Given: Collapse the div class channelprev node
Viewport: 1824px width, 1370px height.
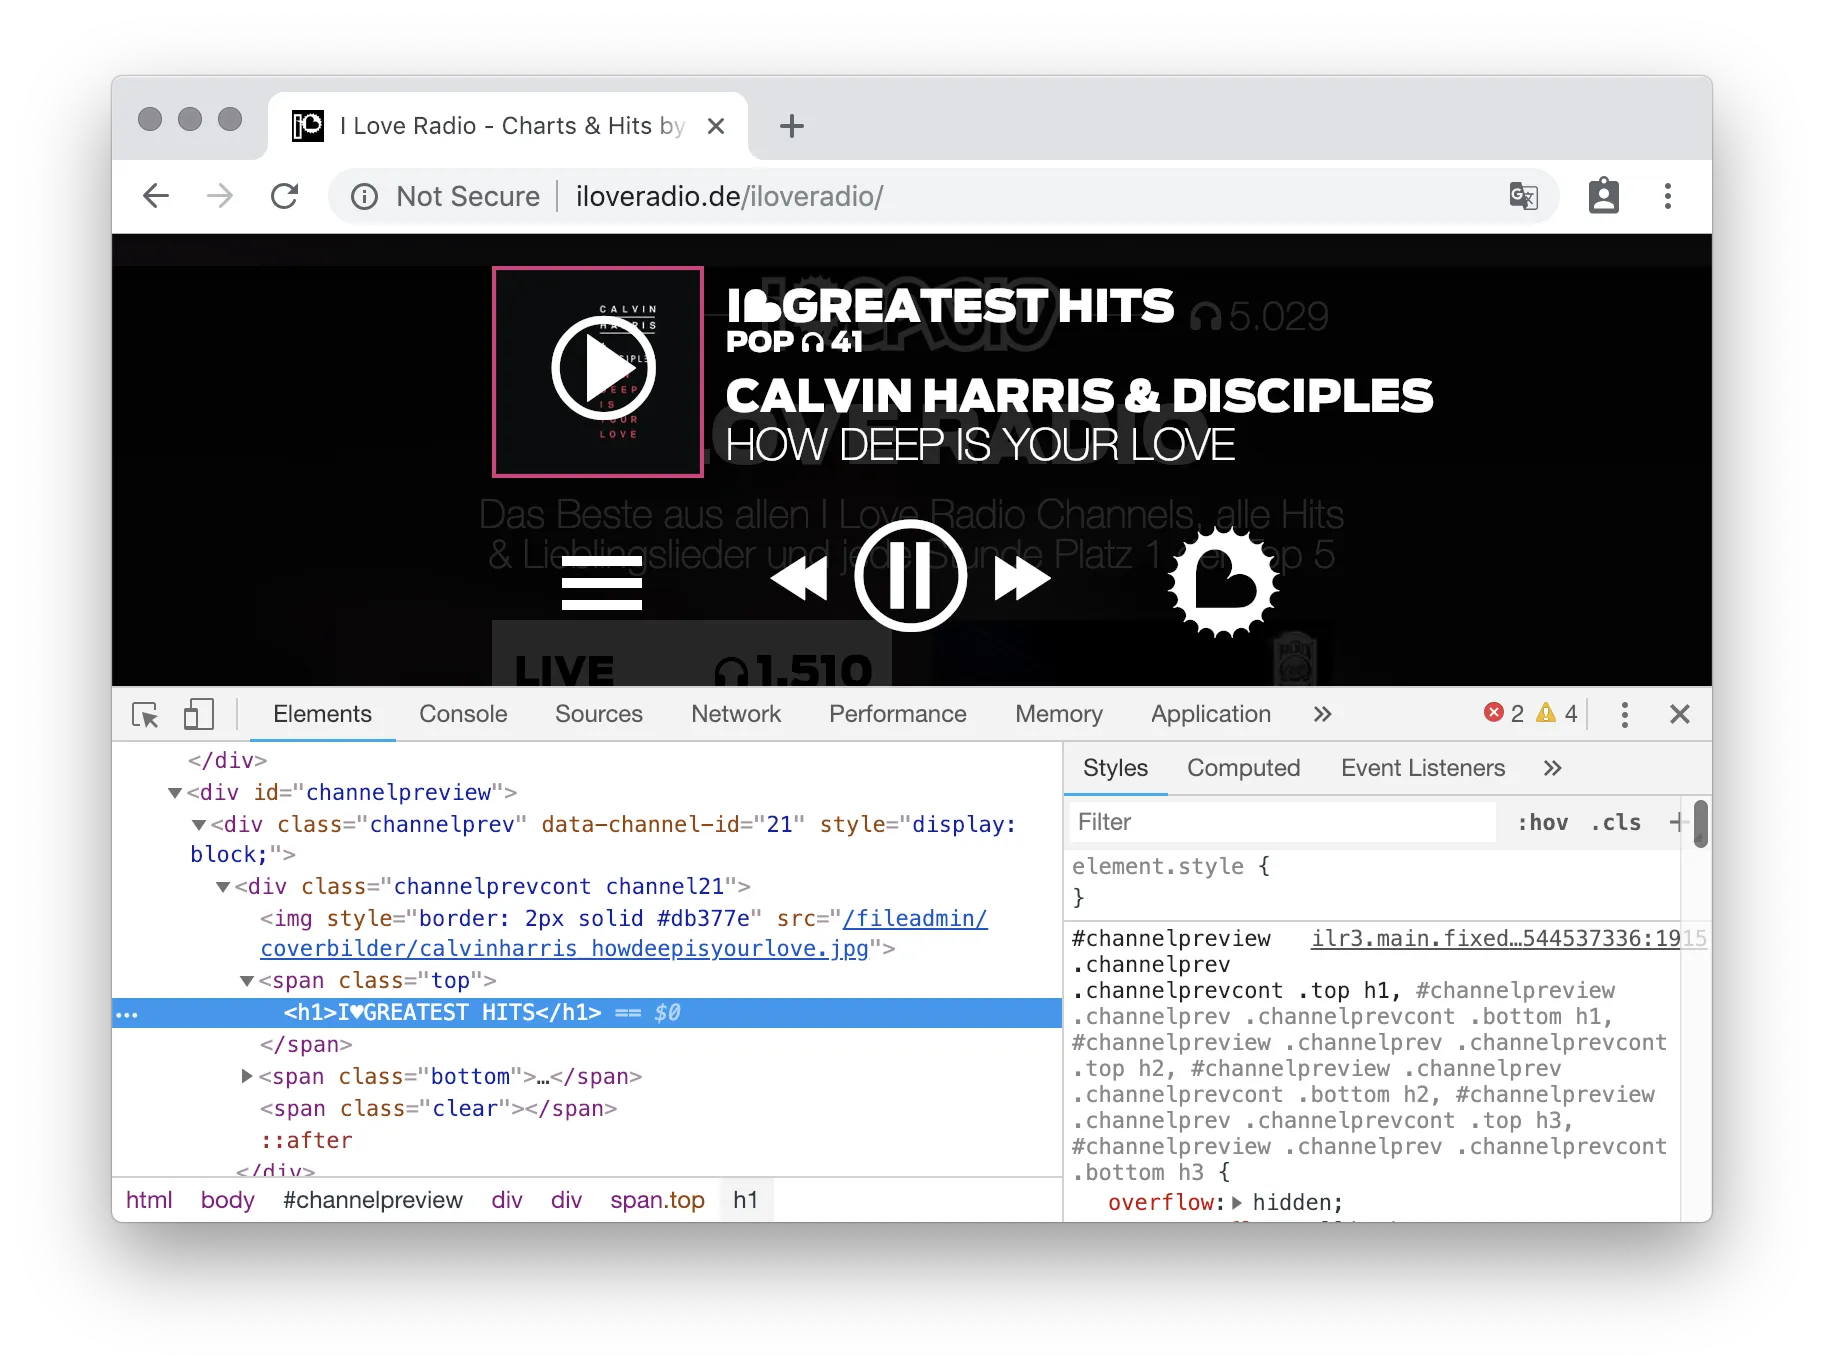Looking at the screenshot, I should coord(199,825).
